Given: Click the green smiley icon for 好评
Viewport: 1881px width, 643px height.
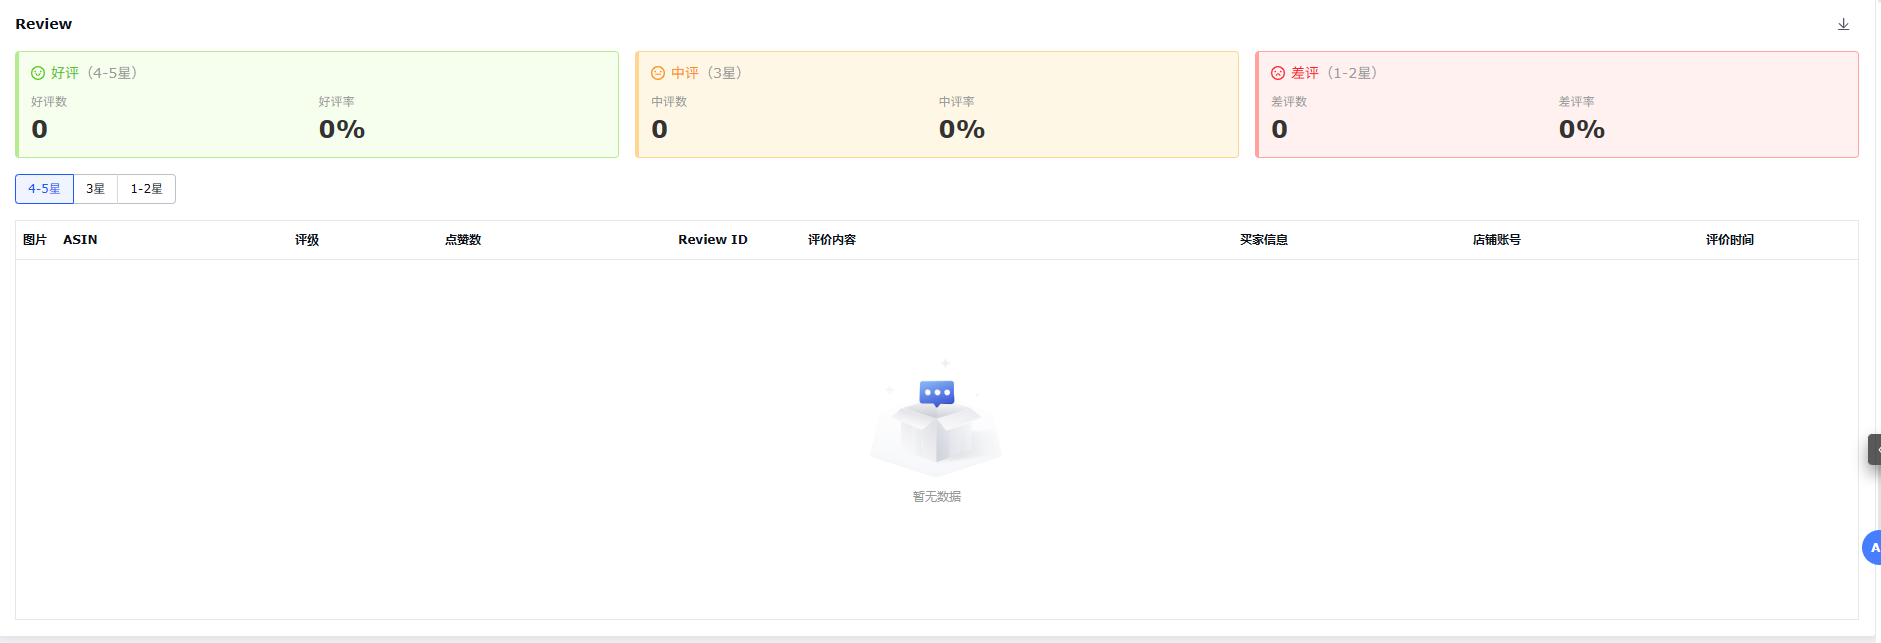Looking at the screenshot, I should pyautogui.click(x=38, y=73).
